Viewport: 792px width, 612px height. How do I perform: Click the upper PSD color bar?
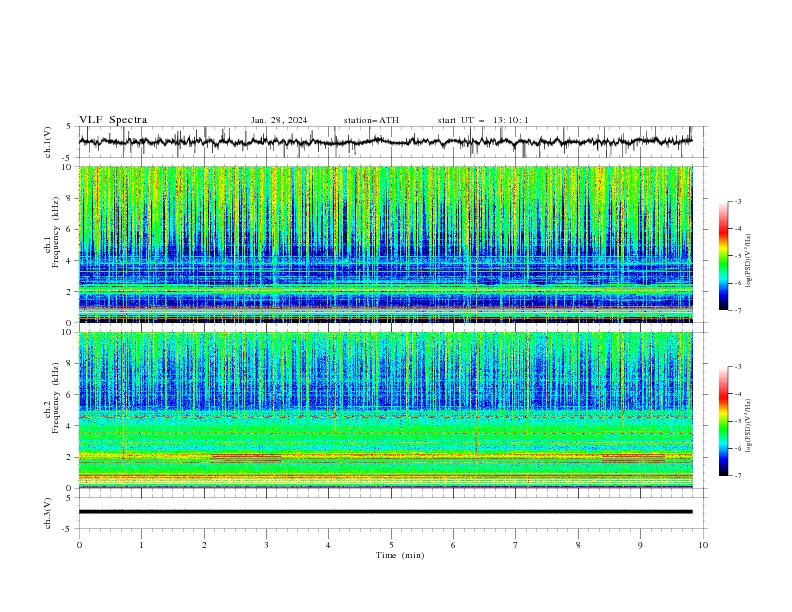(723, 256)
